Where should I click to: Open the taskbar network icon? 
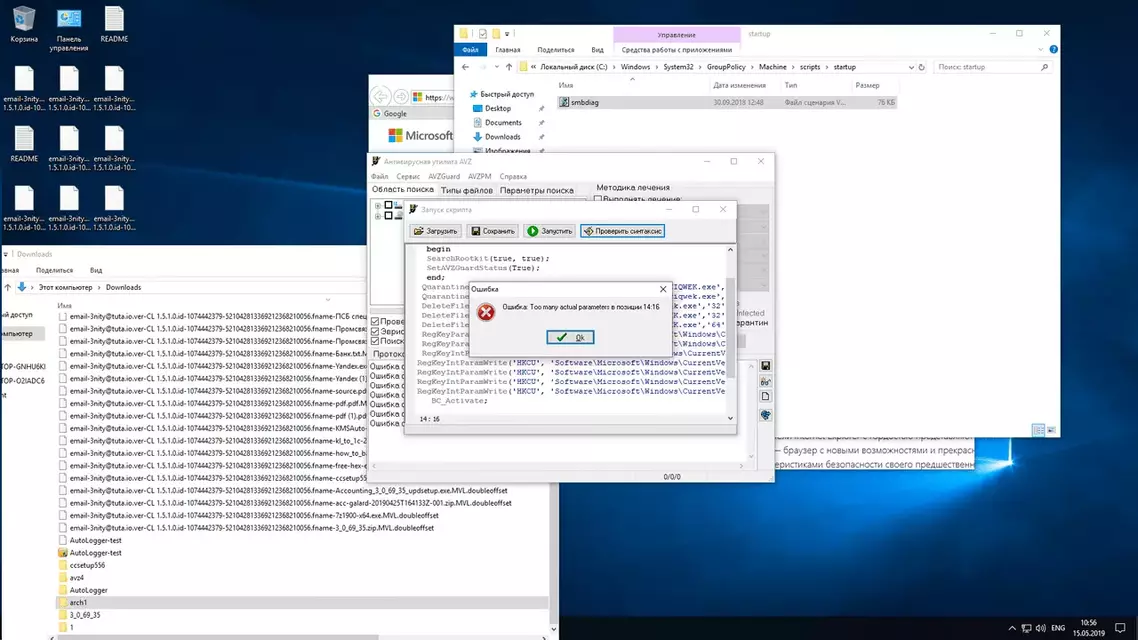click(1026, 628)
